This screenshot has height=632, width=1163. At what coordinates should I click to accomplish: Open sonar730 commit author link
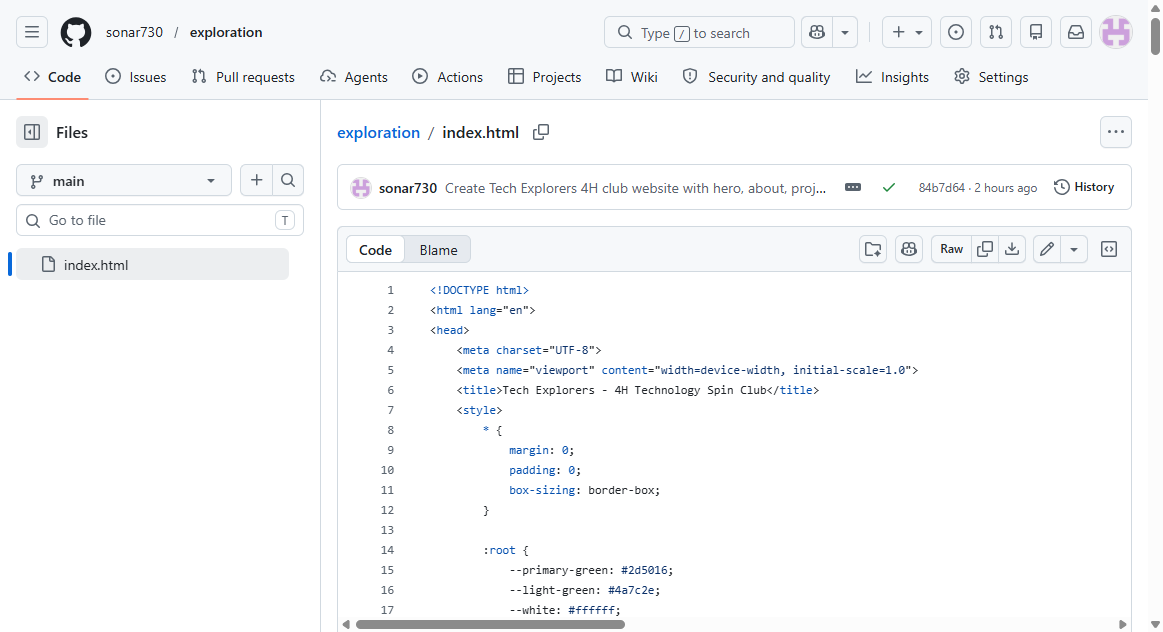[x=408, y=188]
